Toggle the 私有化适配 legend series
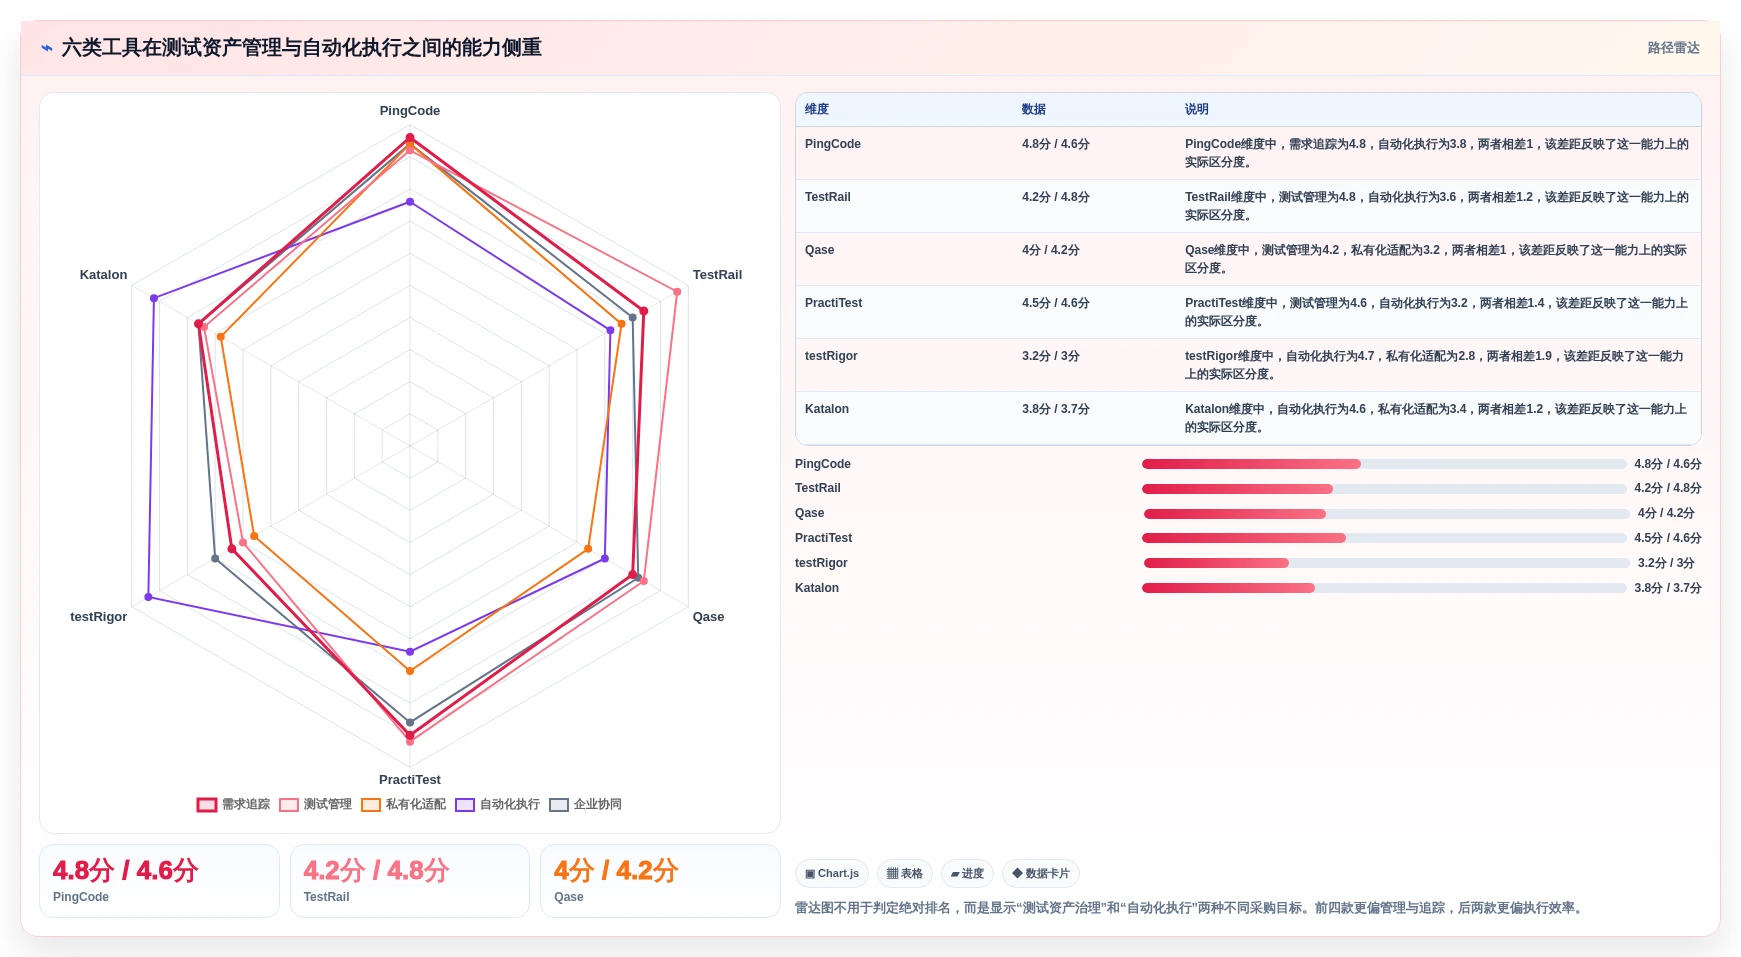 click(x=404, y=804)
